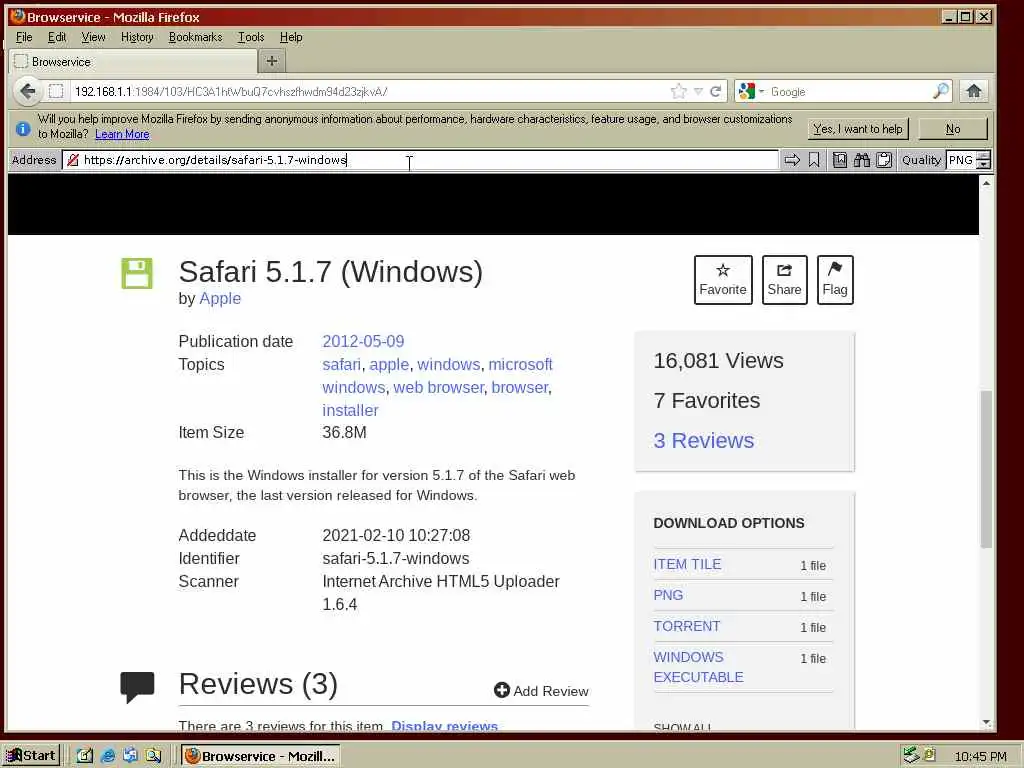Open the URL history dropdown arrow
Image resolution: width=1024 pixels, height=768 pixels.
click(x=698, y=91)
